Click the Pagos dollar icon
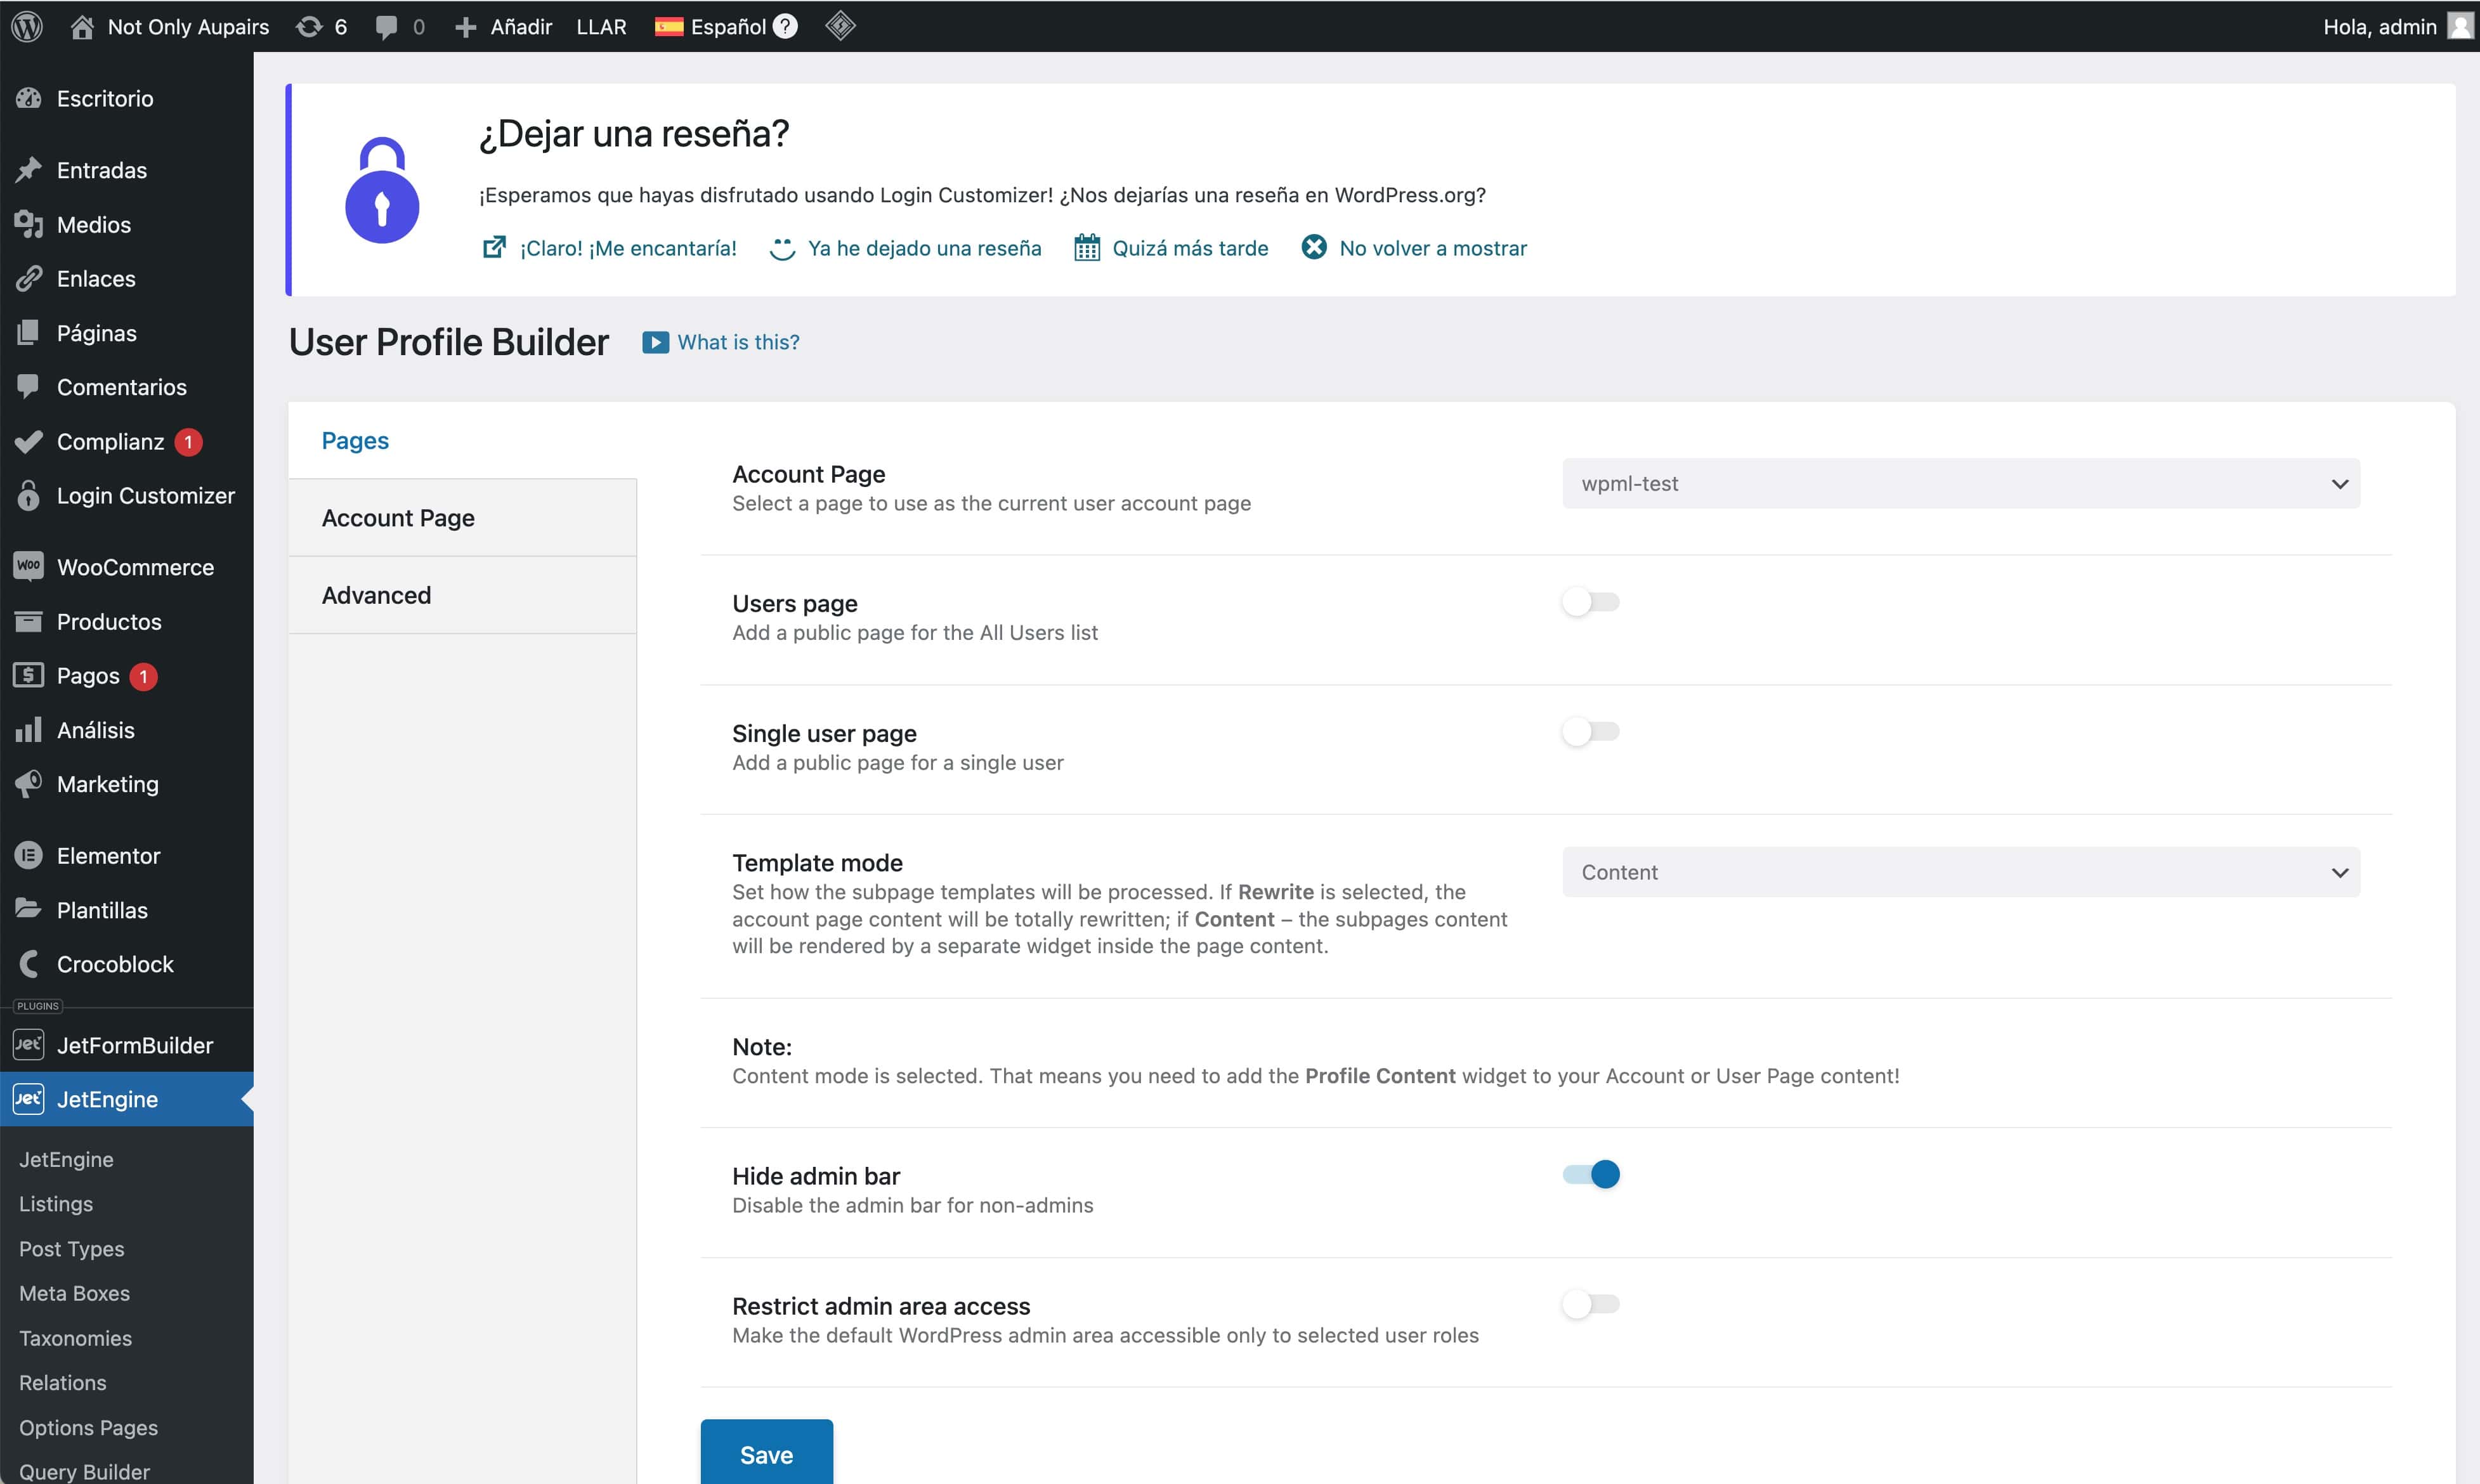 (29, 675)
